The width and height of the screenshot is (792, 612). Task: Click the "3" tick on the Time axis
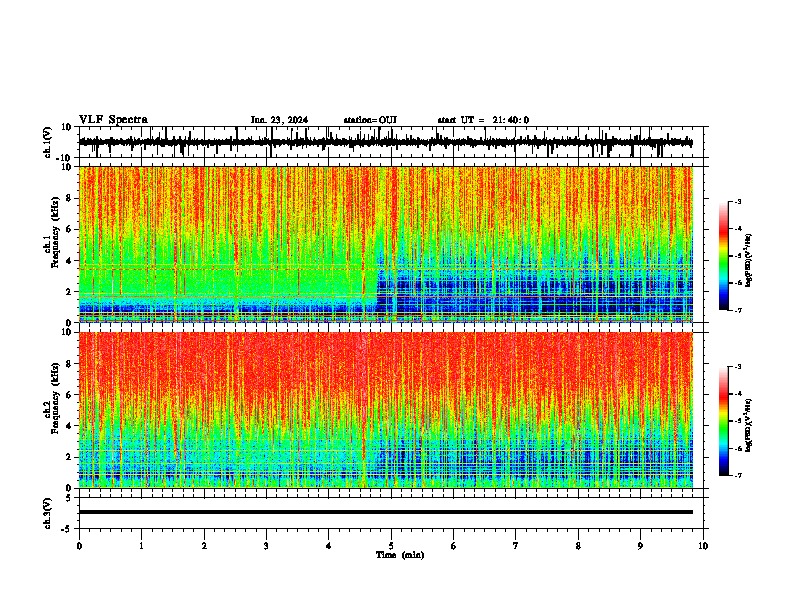[x=266, y=546]
